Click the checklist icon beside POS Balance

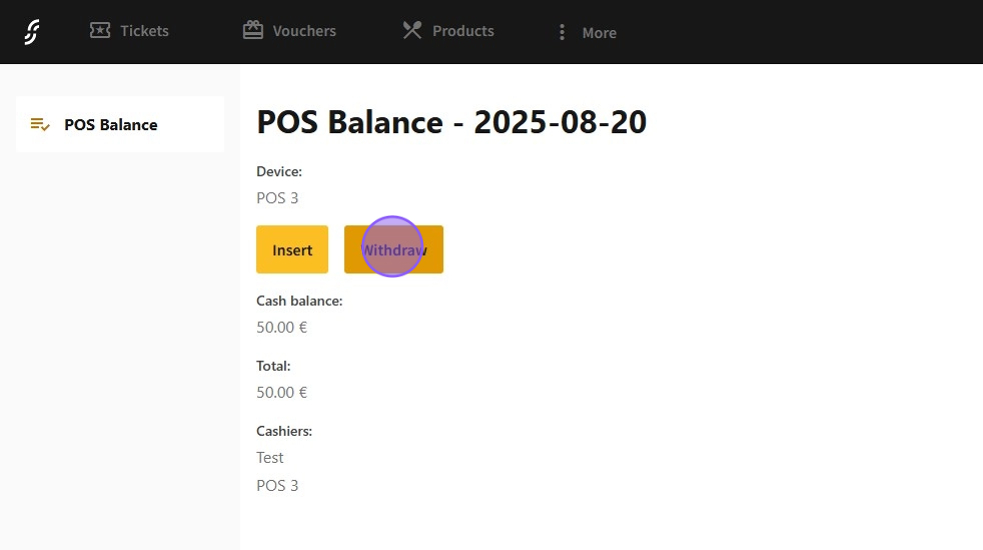point(40,125)
